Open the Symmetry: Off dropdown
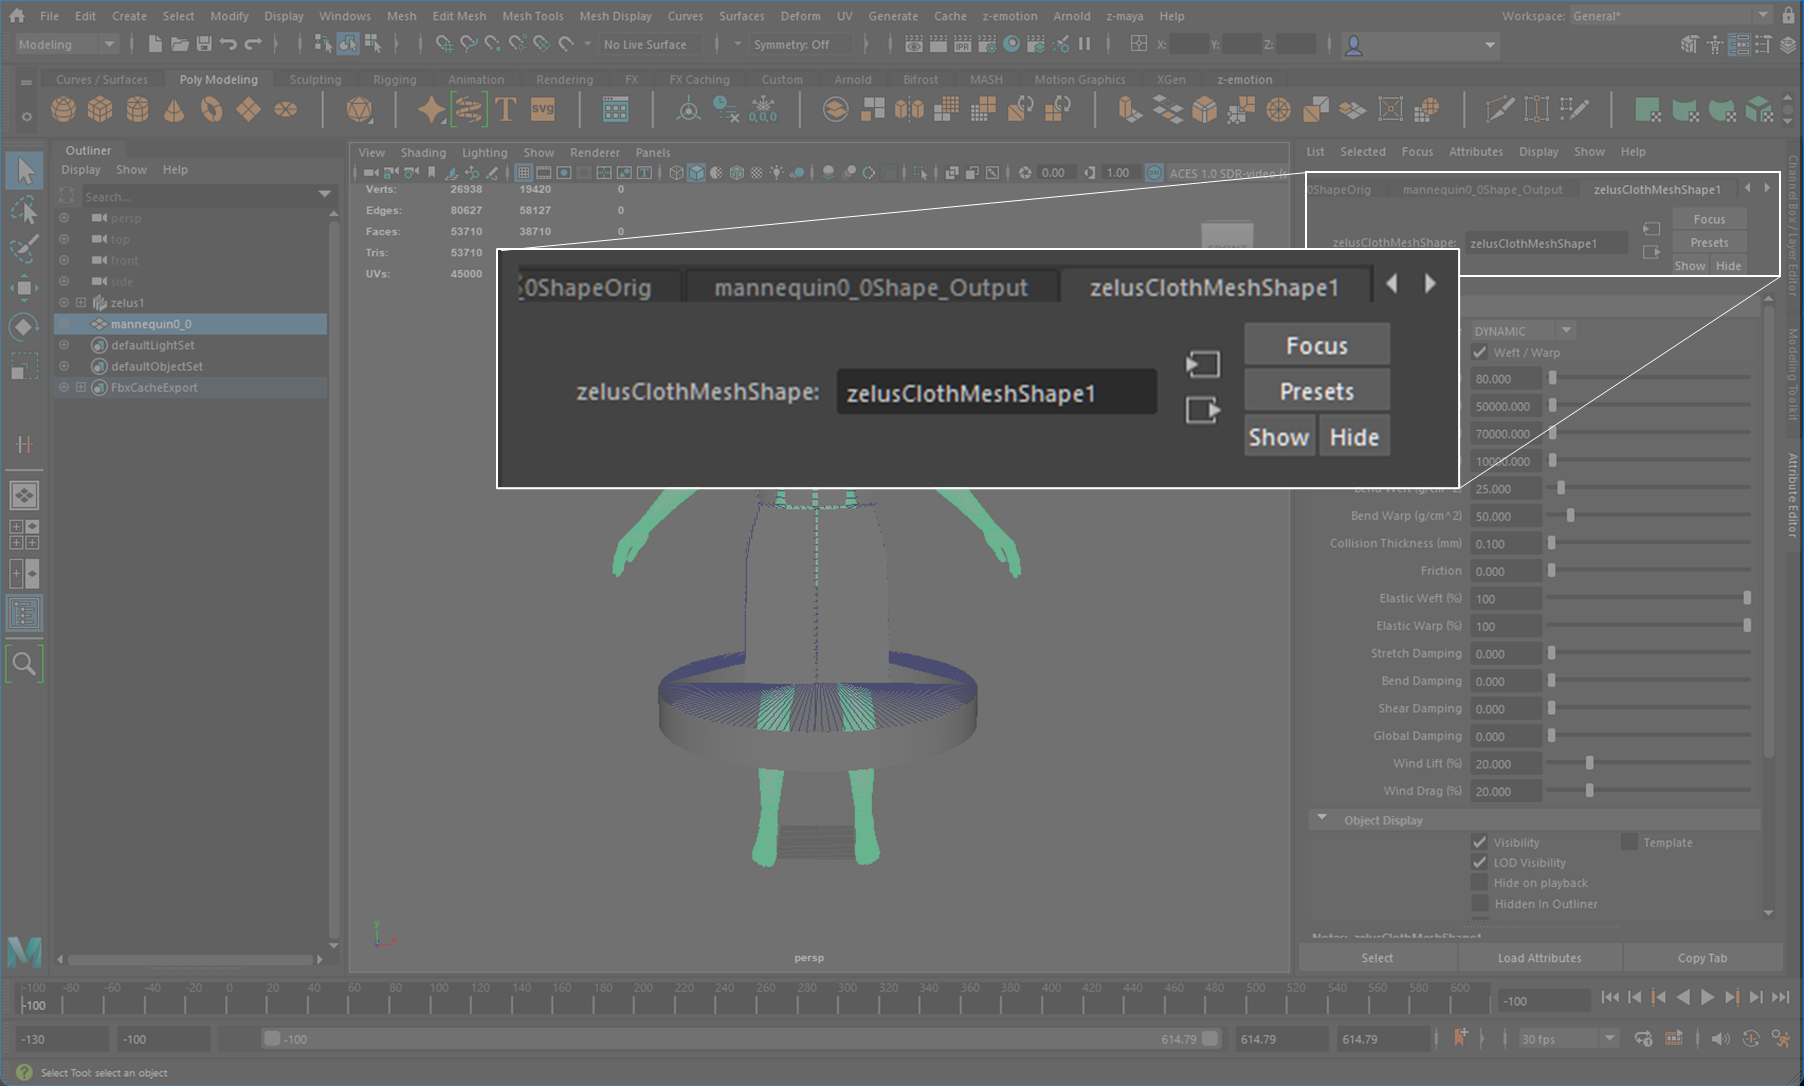Image resolution: width=1804 pixels, height=1086 pixels. (x=799, y=45)
